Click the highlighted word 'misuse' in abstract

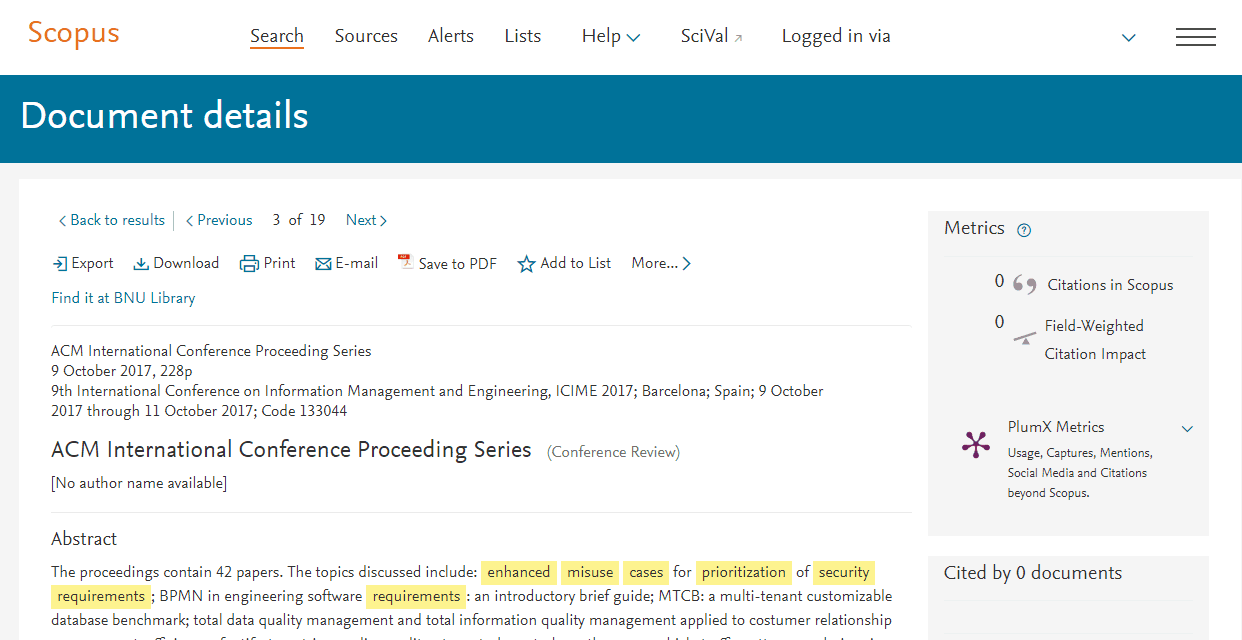590,573
